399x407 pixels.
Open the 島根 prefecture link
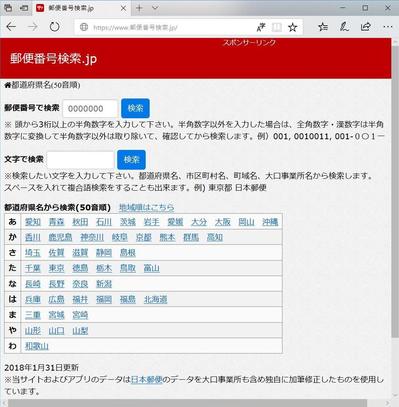click(128, 253)
